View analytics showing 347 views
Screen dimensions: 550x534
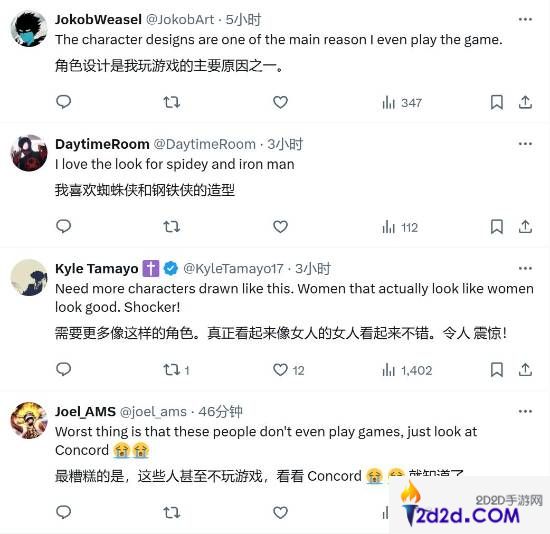click(402, 103)
